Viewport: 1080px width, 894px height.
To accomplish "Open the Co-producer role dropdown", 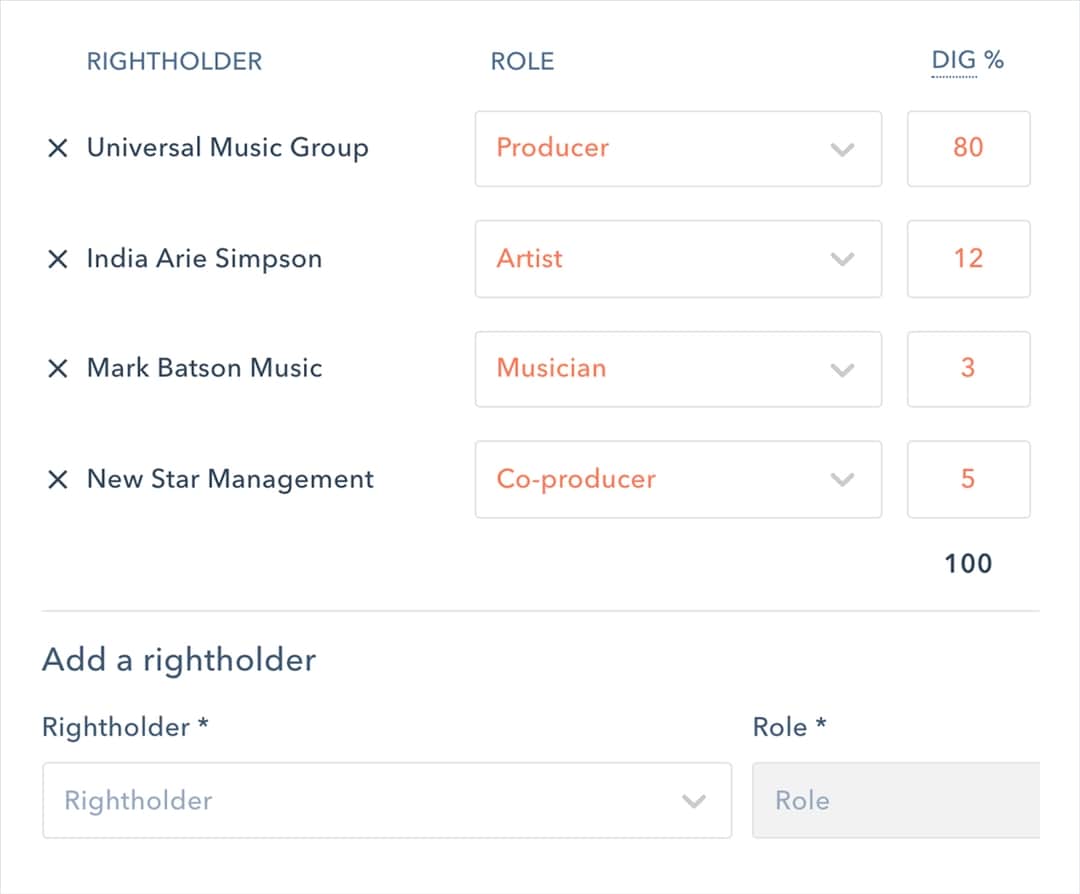I will (x=677, y=480).
